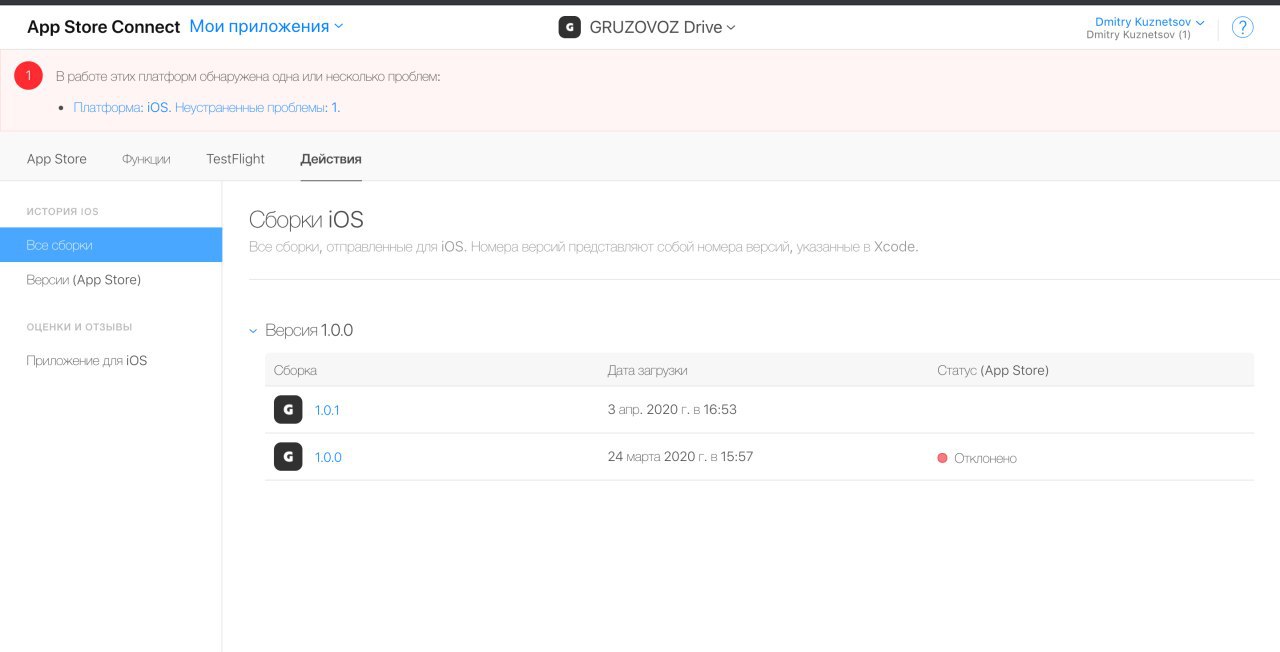This screenshot has height=652, width=1280.
Task: Open the Мои приложения dropdown
Action: (266, 27)
